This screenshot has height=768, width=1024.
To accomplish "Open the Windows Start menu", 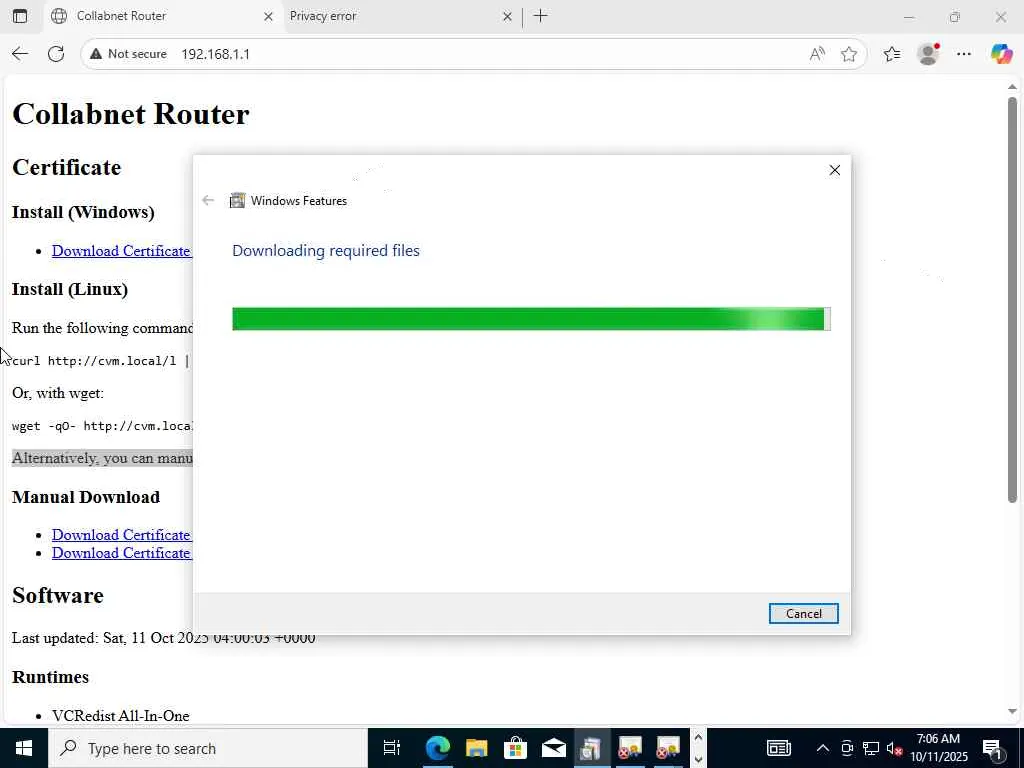I will (24, 748).
